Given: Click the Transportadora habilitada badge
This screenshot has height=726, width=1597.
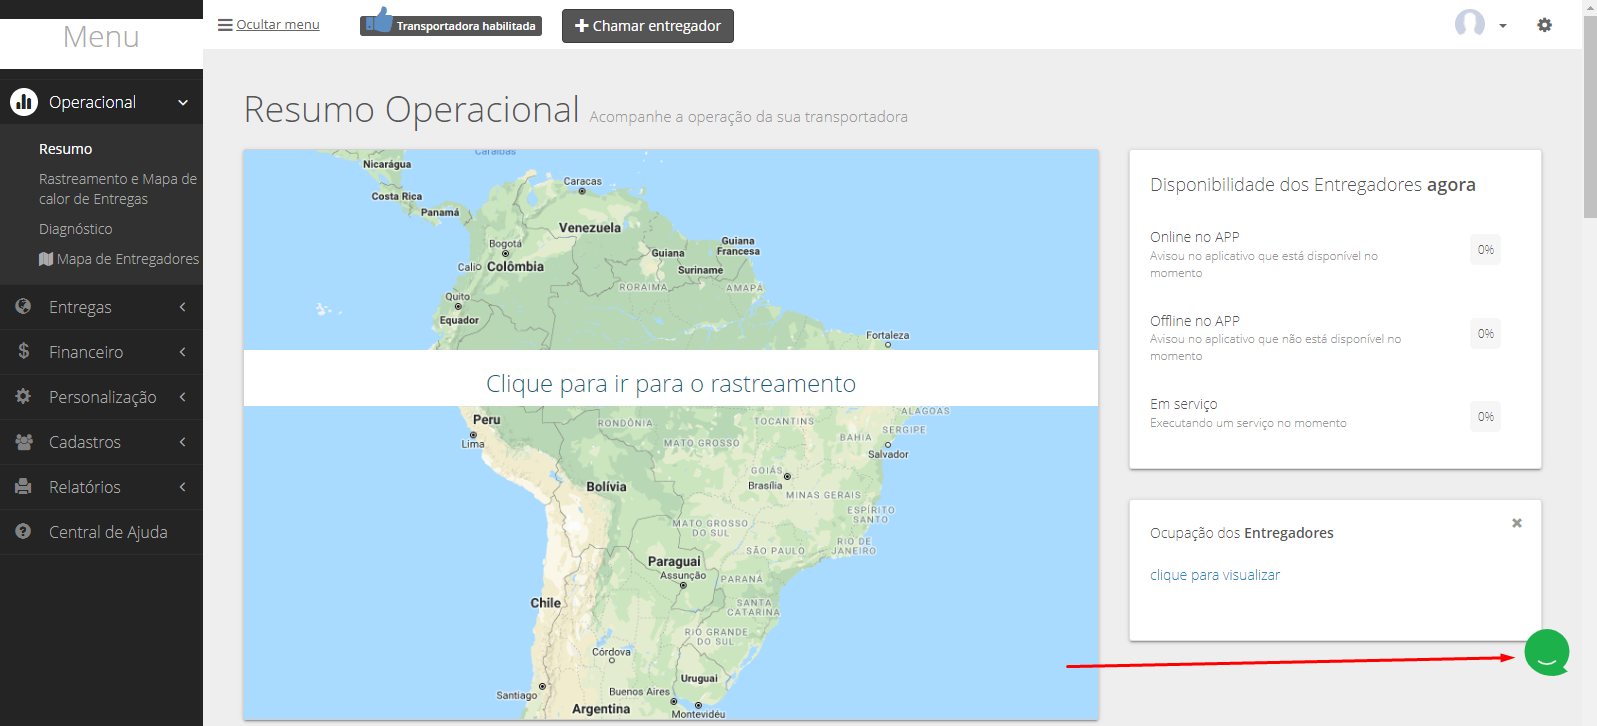Looking at the screenshot, I should point(451,25).
